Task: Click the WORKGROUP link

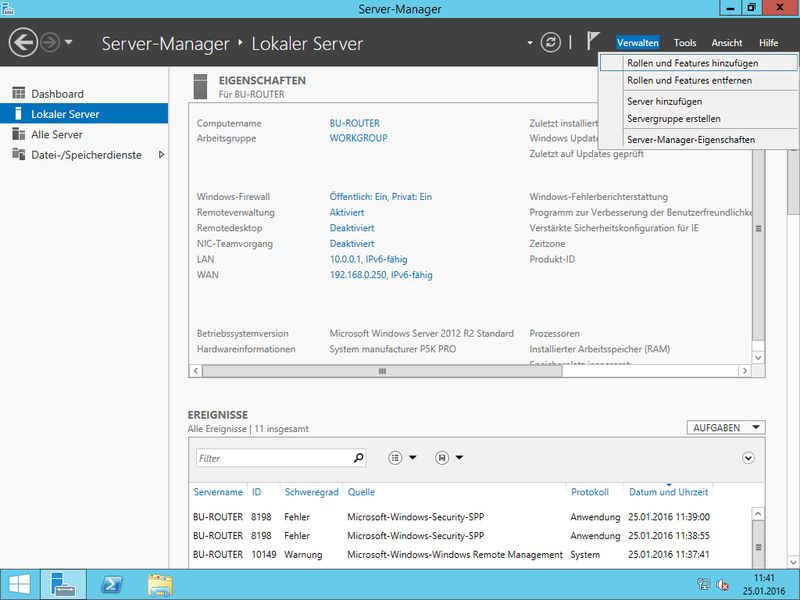Action: pyautogui.click(x=358, y=138)
